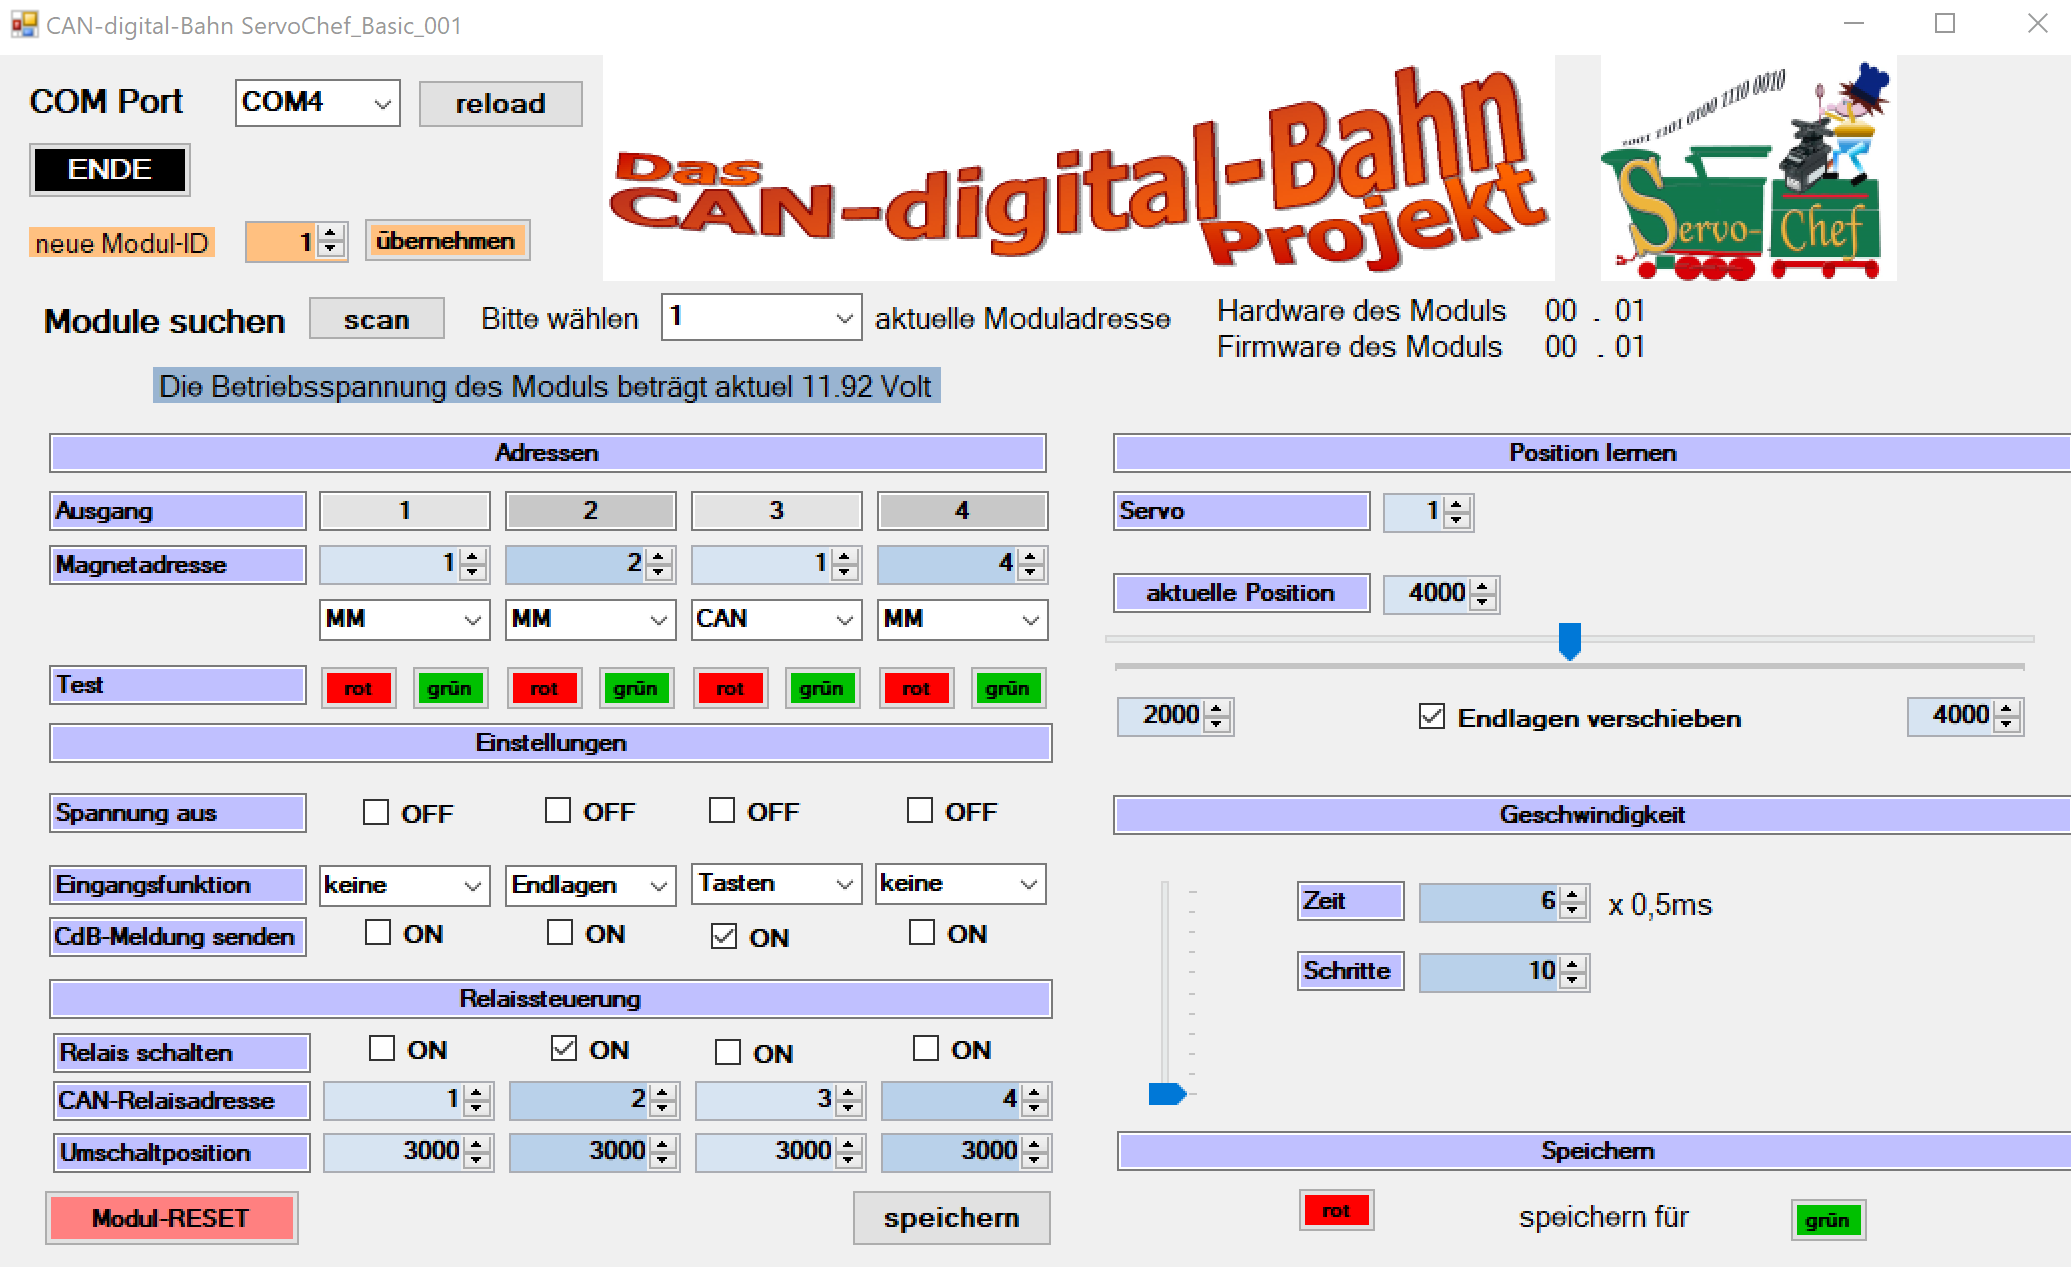The width and height of the screenshot is (2071, 1267).
Task: Click the grün button in Speichern section
Action: [x=1828, y=1220]
